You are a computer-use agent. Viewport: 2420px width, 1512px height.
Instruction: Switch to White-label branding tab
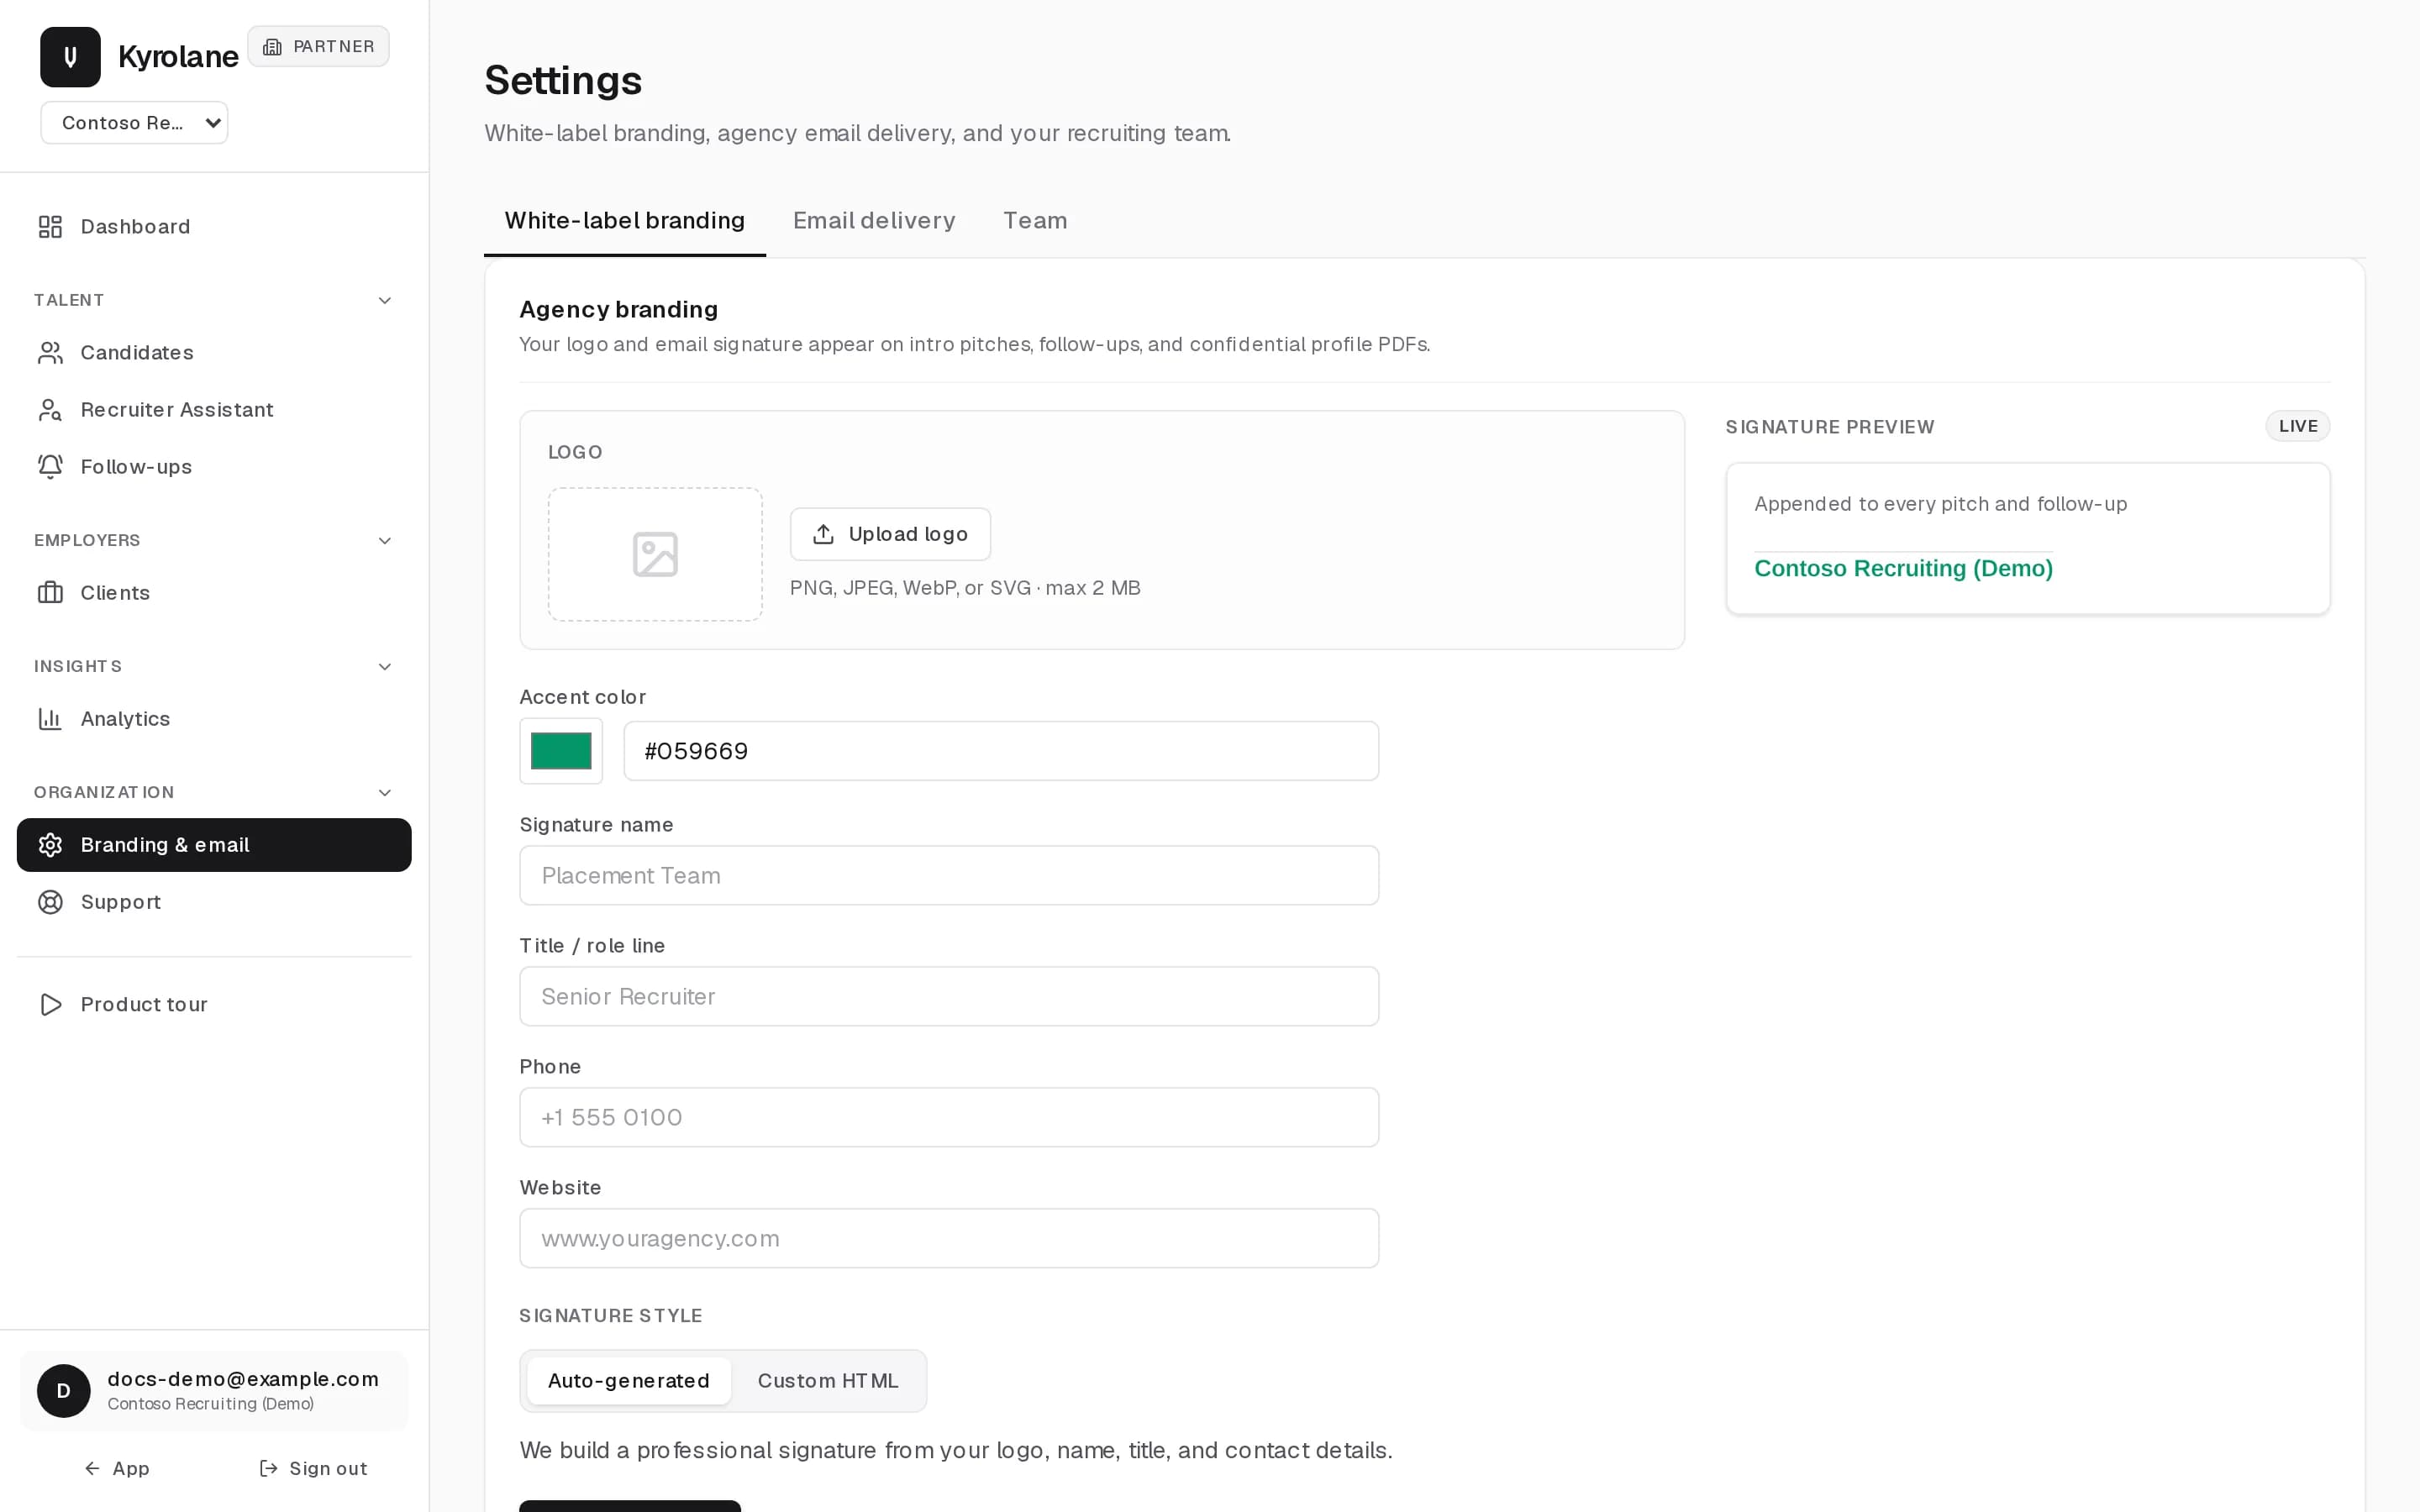(625, 221)
